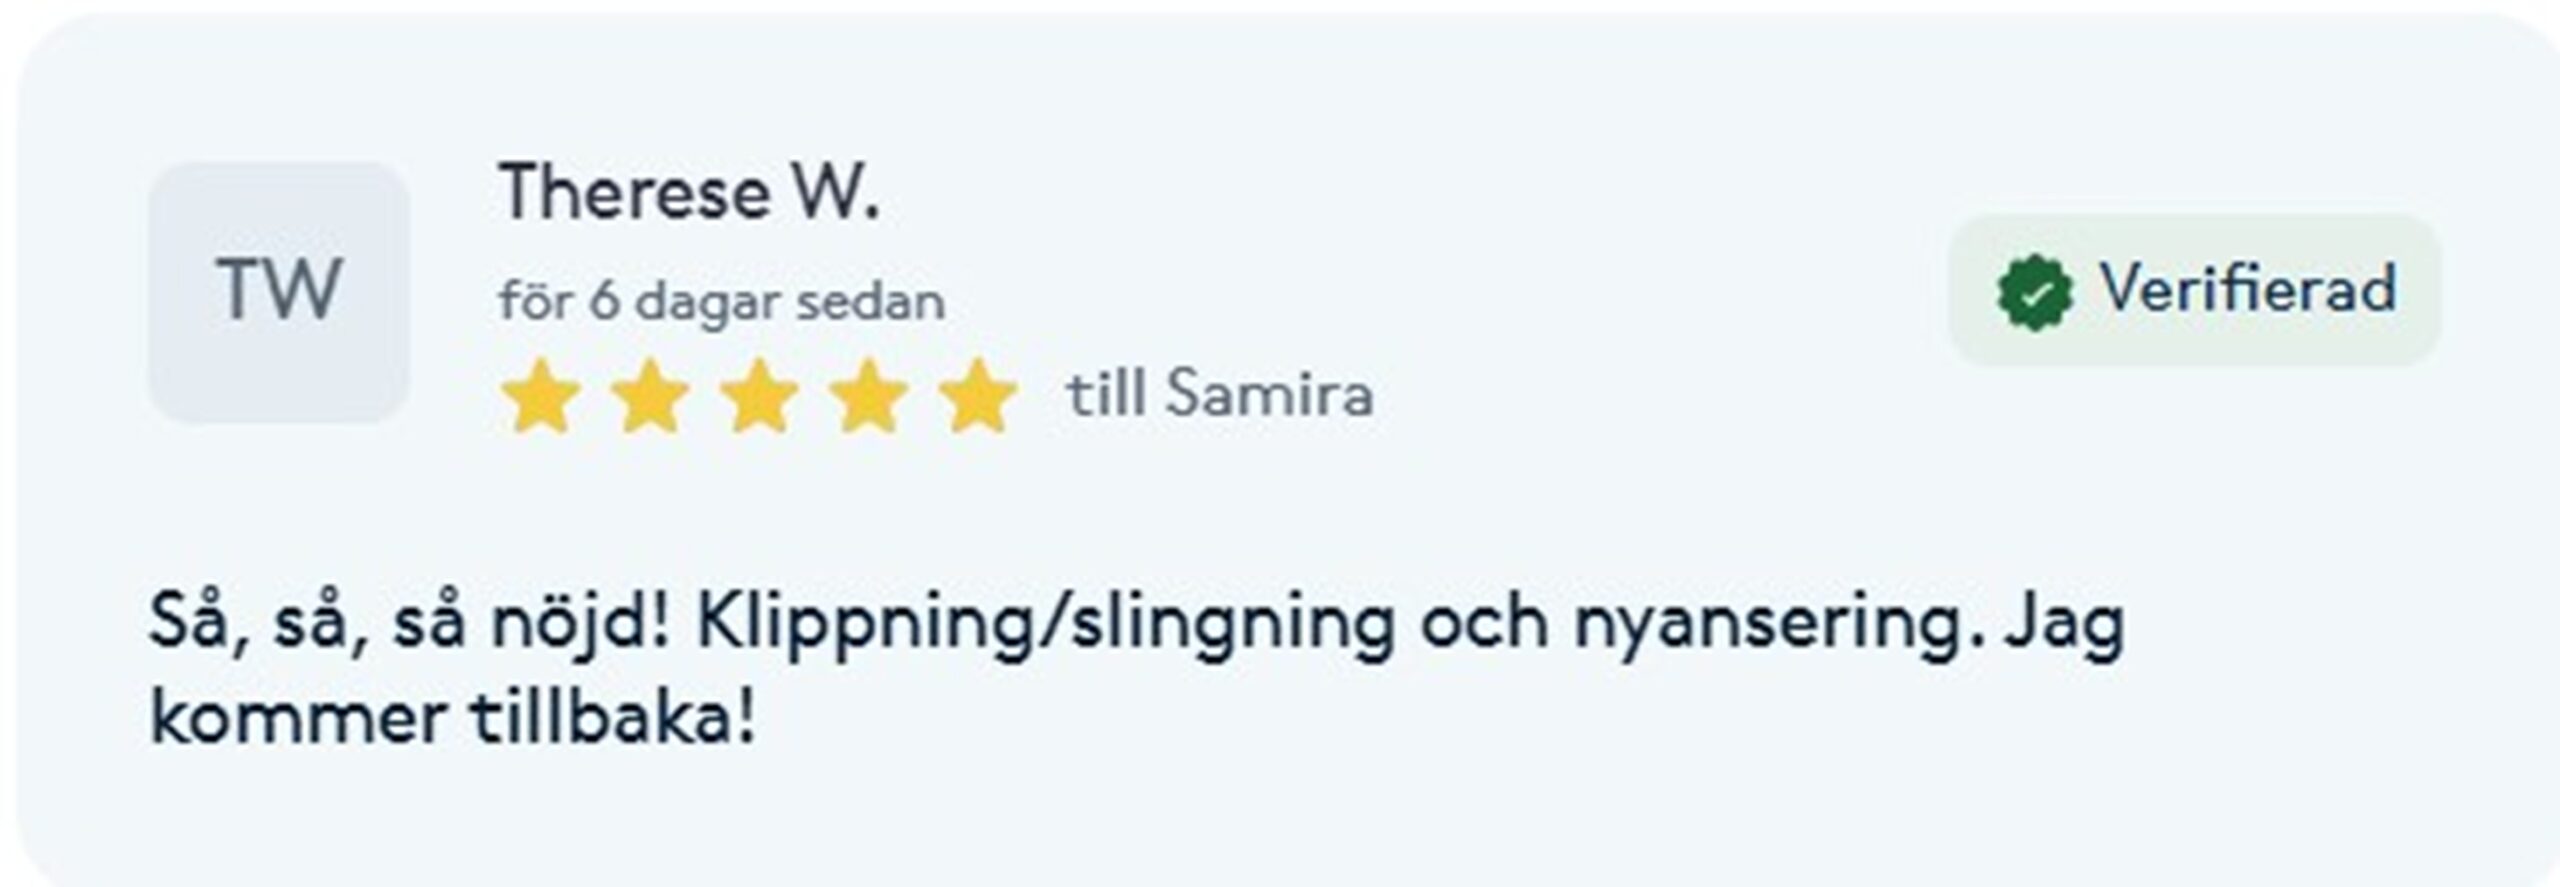Click the first yellow rating star
This screenshot has width=2560, height=887.
[x=541, y=396]
